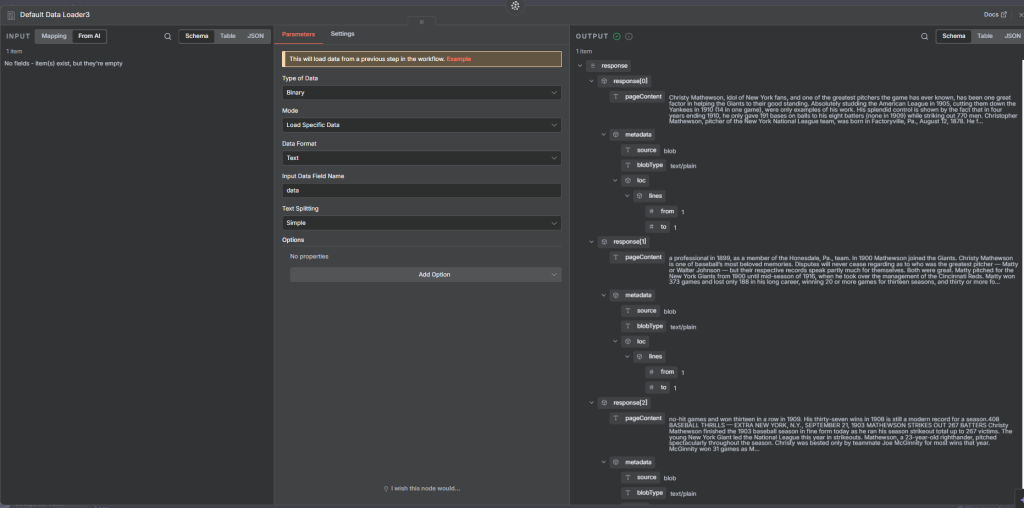Switch Input view to Table
The height and width of the screenshot is (508, 1024).
pos(228,36)
